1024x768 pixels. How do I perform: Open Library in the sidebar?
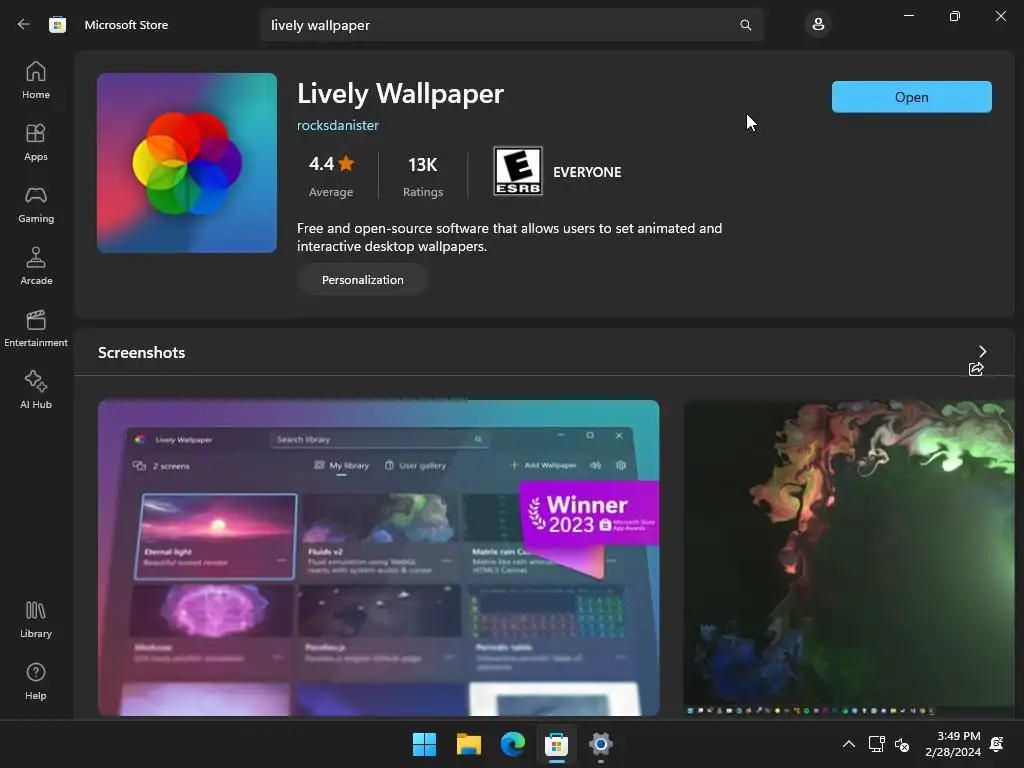36,620
